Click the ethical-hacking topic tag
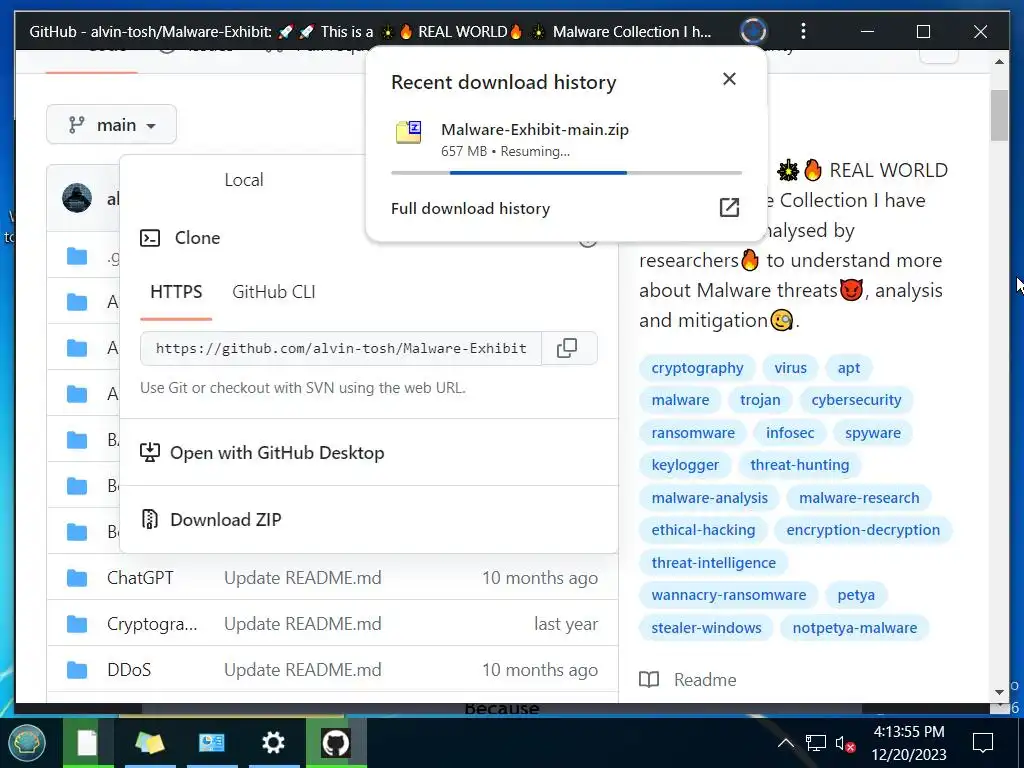This screenshot has width=1024, height=768. click(x=703, y=530)
